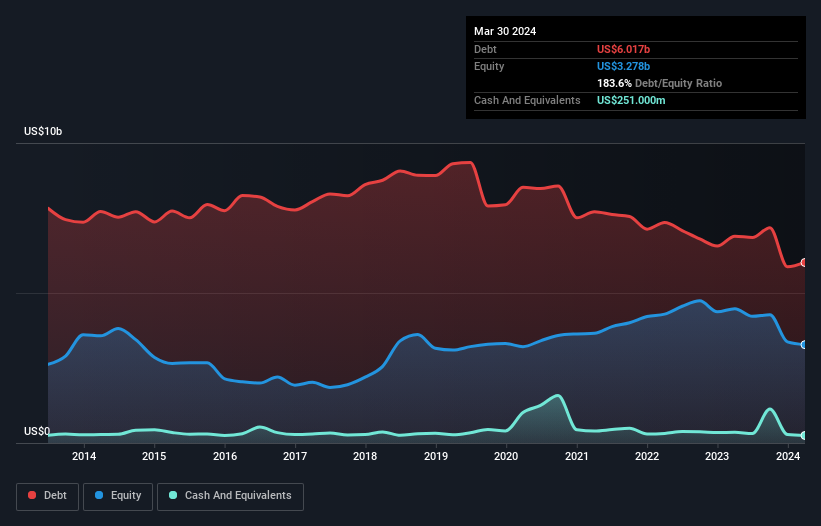This screenshot has width=821, height=526.
Task: Click the US$3.278b equity value
Action: point(623,66)
